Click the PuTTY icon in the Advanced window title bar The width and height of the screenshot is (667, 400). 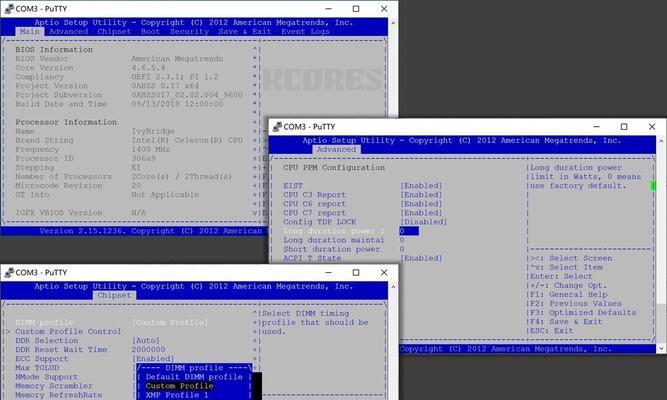pyautogui.click(x=277, y=126)
